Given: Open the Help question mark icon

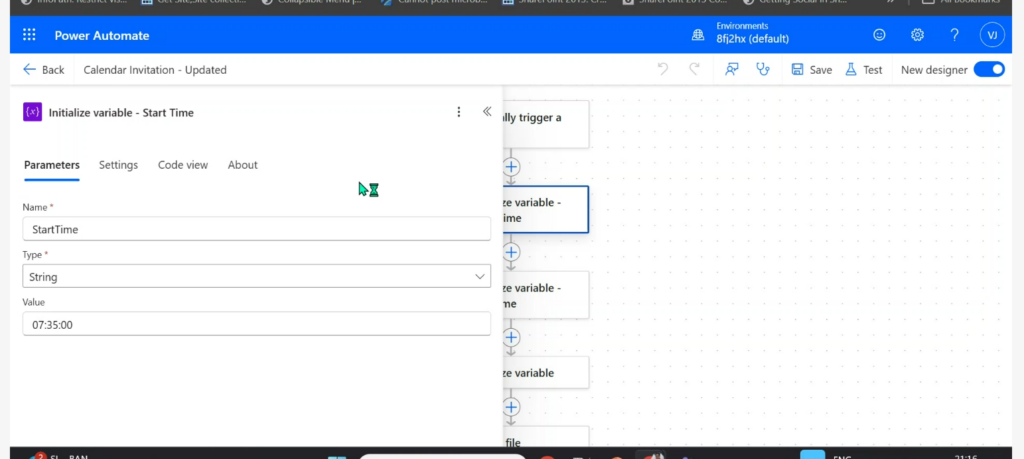Looking at the screenshot, I should [954, 35].
